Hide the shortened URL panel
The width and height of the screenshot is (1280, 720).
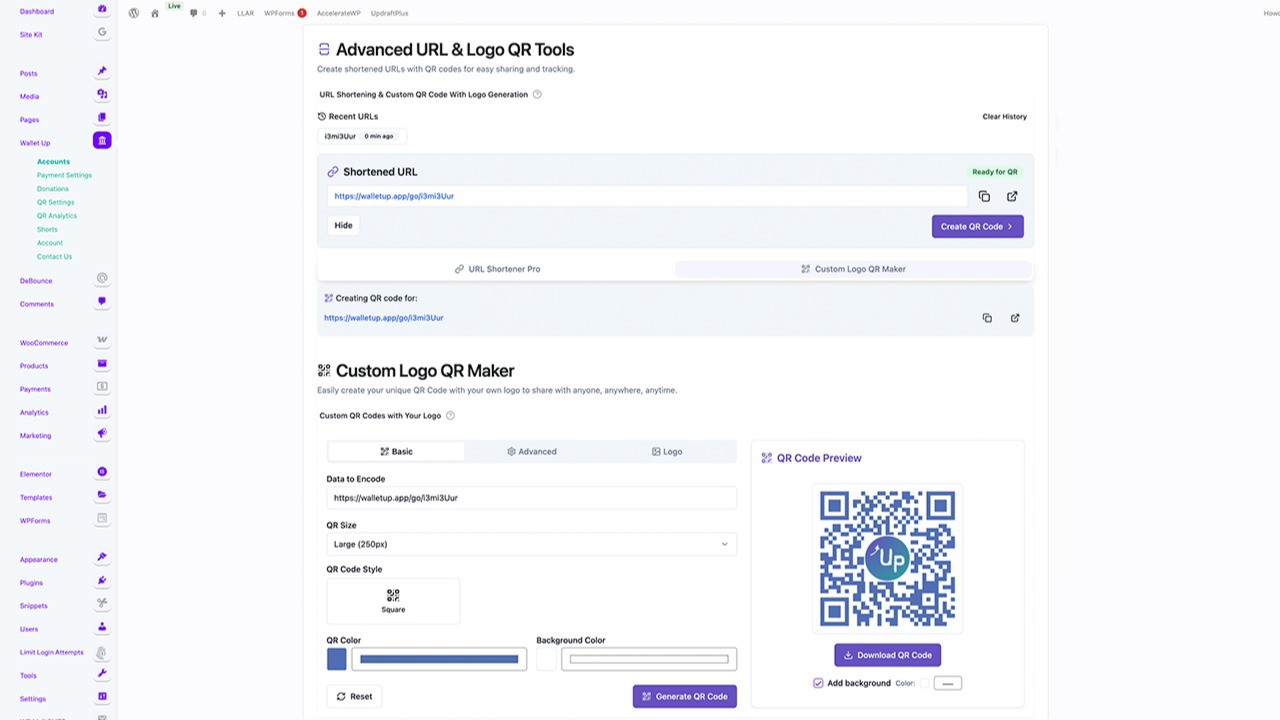(343, 225)
